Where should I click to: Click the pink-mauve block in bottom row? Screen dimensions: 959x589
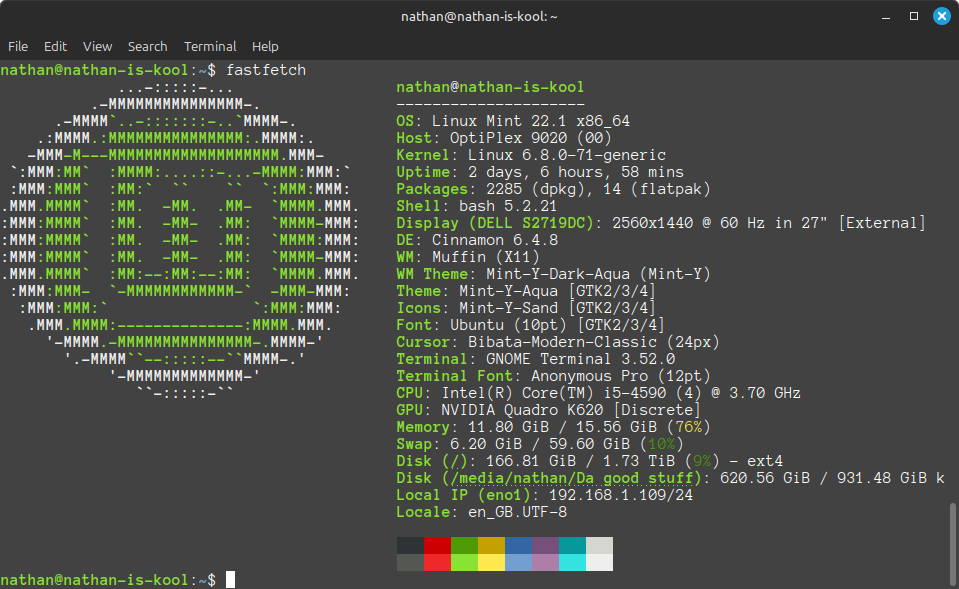546,563
